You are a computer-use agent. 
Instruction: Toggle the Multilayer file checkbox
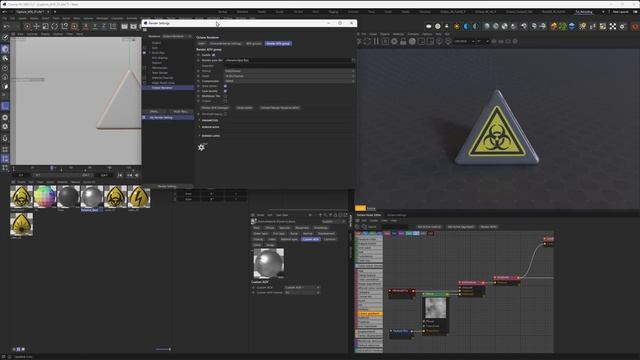[225, 96]
